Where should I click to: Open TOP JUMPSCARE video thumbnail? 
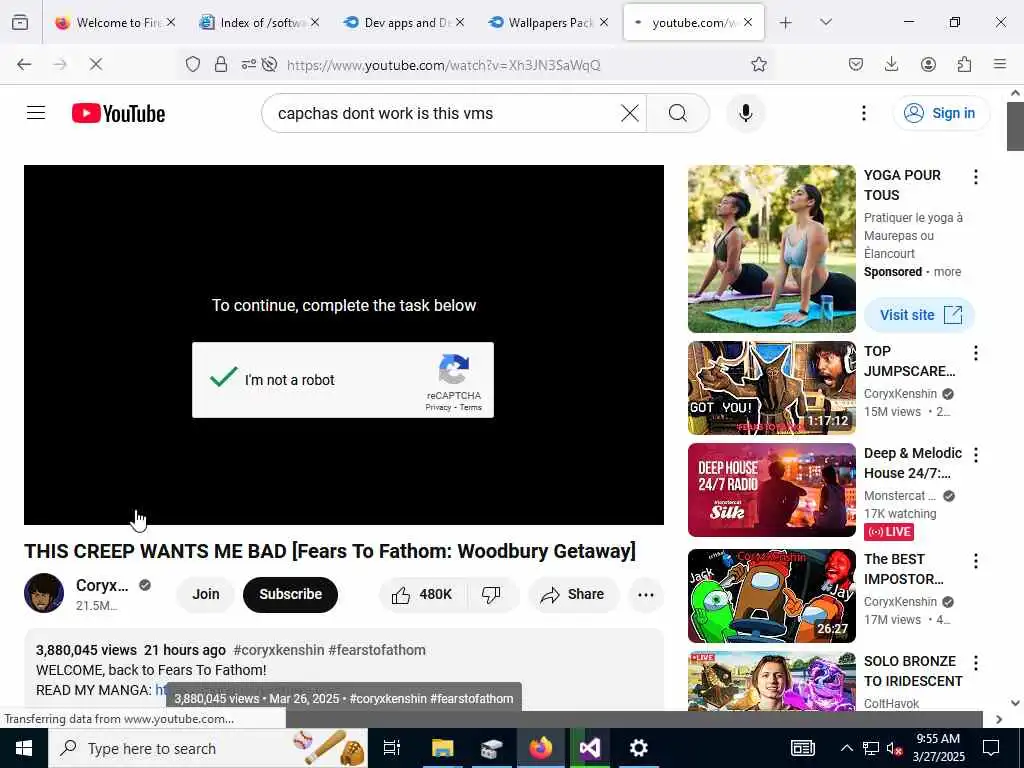pyautogui.click(x=771, y=388)
